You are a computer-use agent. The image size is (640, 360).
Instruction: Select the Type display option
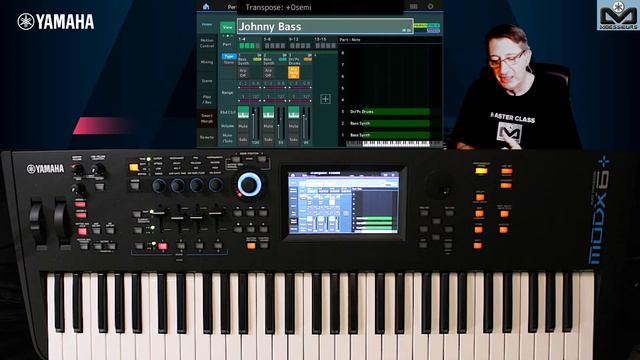tap(229, 56)
